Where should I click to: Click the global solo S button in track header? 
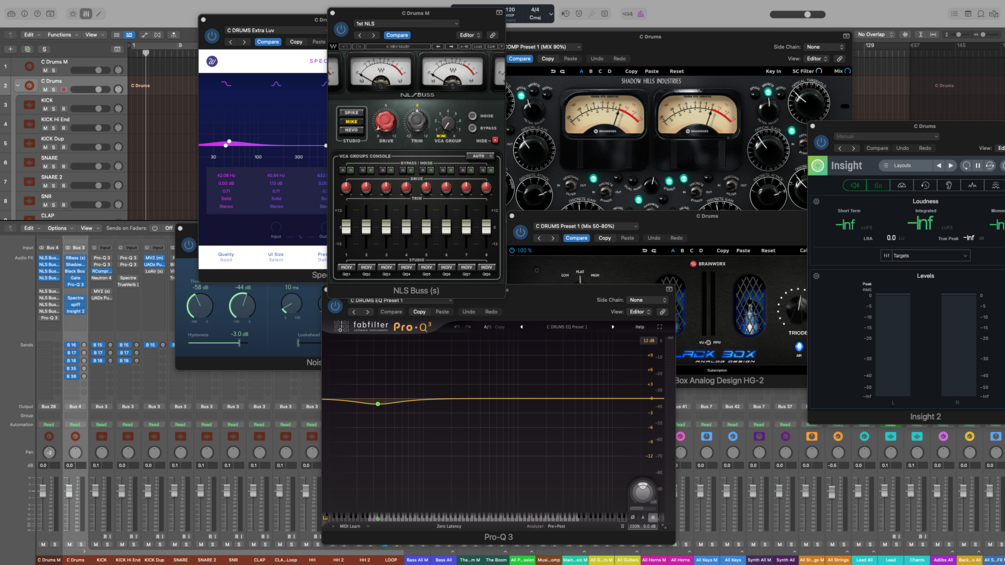[x=44, y=49]
